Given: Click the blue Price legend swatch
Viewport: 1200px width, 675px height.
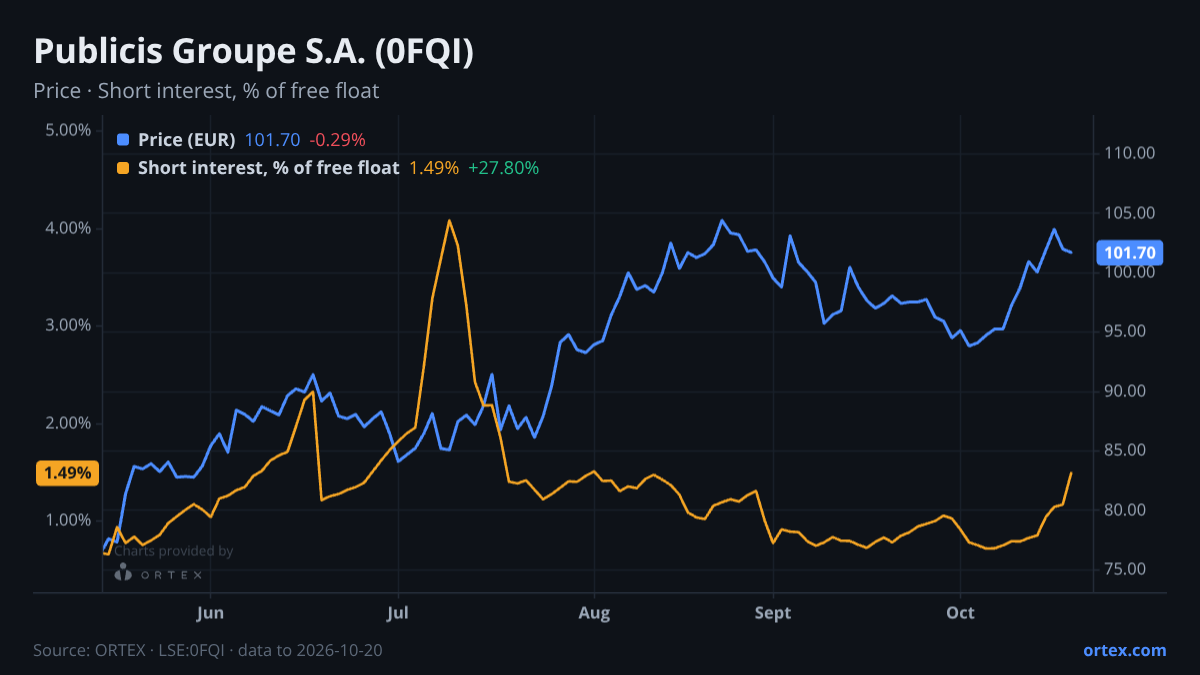Looking at the screenshot, I should [x=124, y=140].
